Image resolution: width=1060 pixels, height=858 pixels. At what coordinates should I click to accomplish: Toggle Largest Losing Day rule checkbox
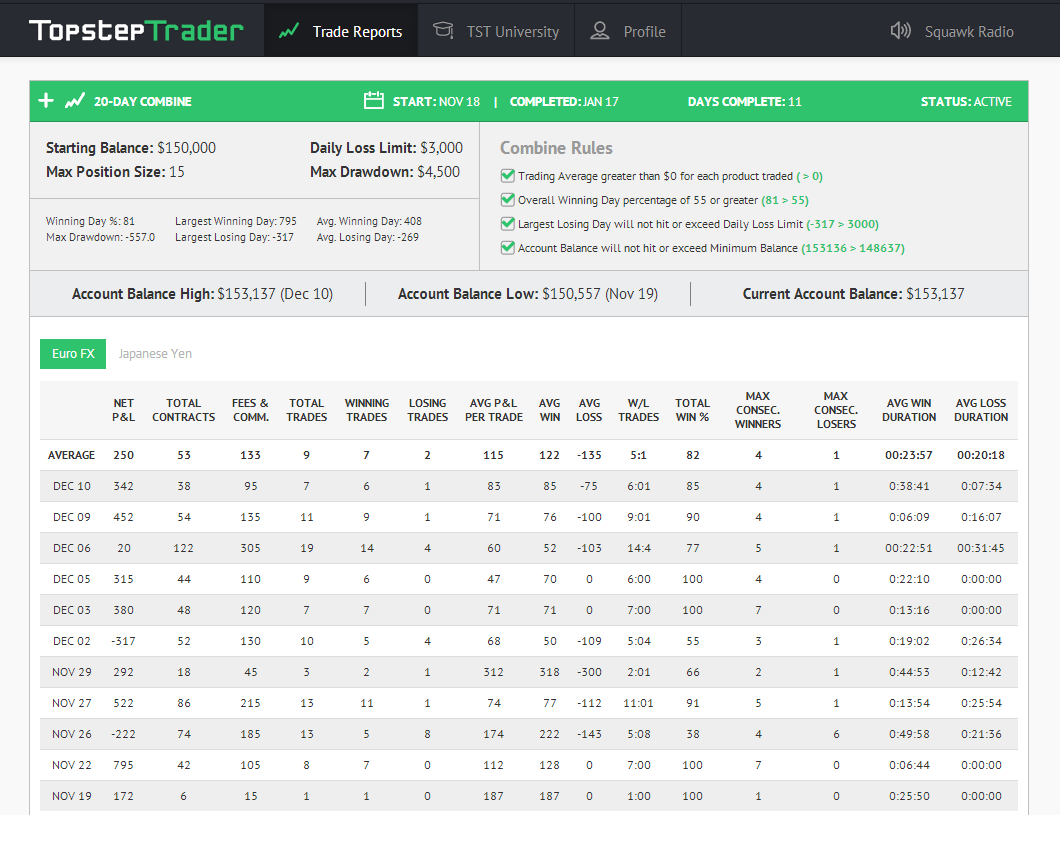pyautogui.click(x=508, y=224)
